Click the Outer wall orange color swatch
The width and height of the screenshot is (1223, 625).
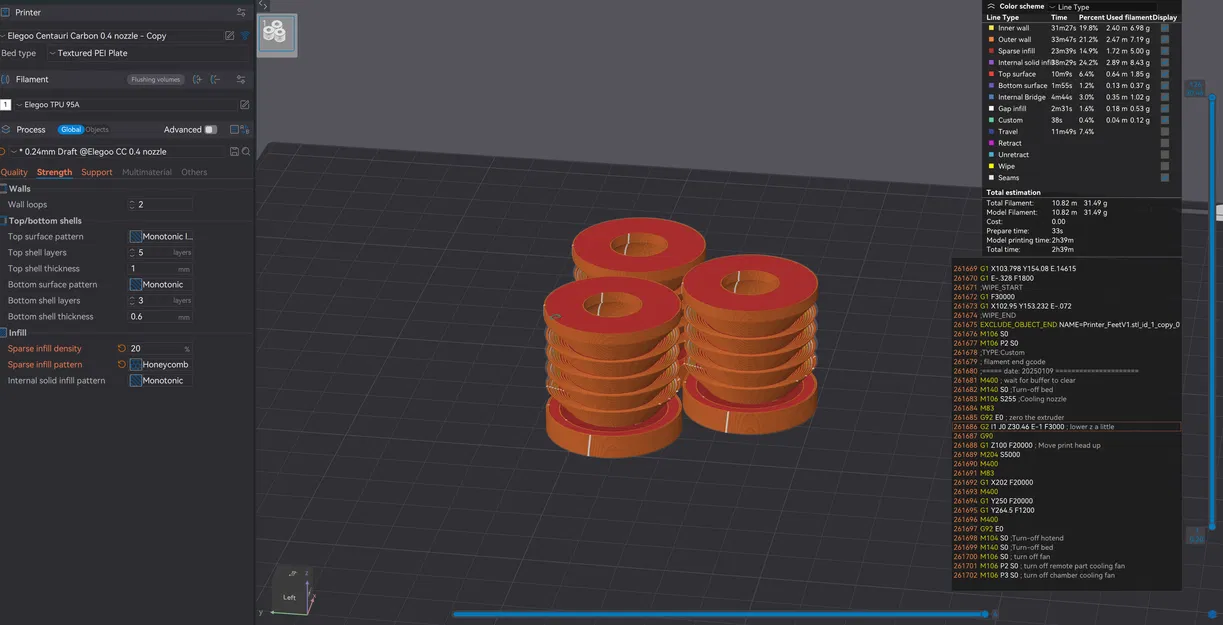[990, 40]
